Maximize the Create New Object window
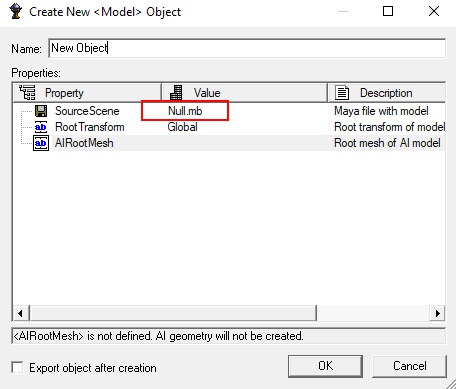The image size is (456, 389). pos(388,11)
